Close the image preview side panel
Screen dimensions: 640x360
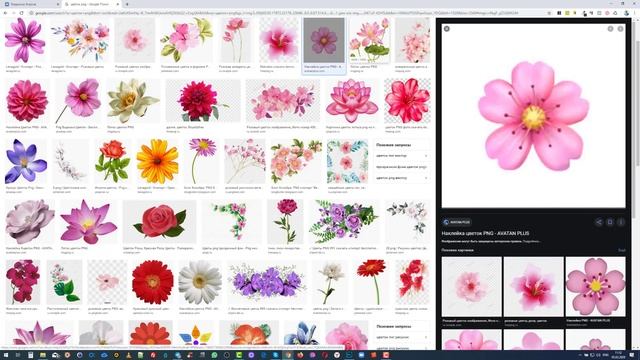coord(447,29)
